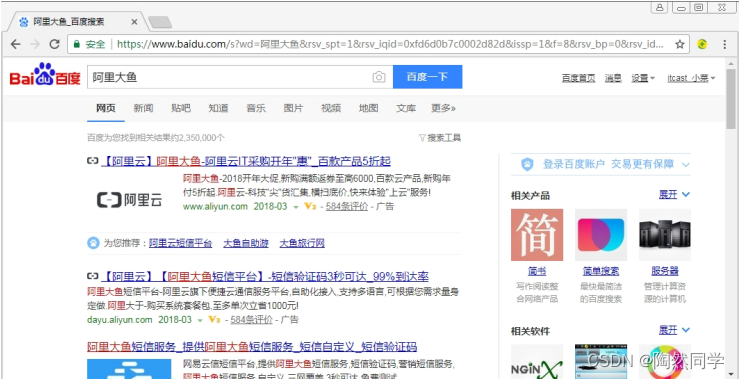Viewport: 740px width, 379px height.
Task: Click the thumbnail of the third search result
Action: pos(129,369)
